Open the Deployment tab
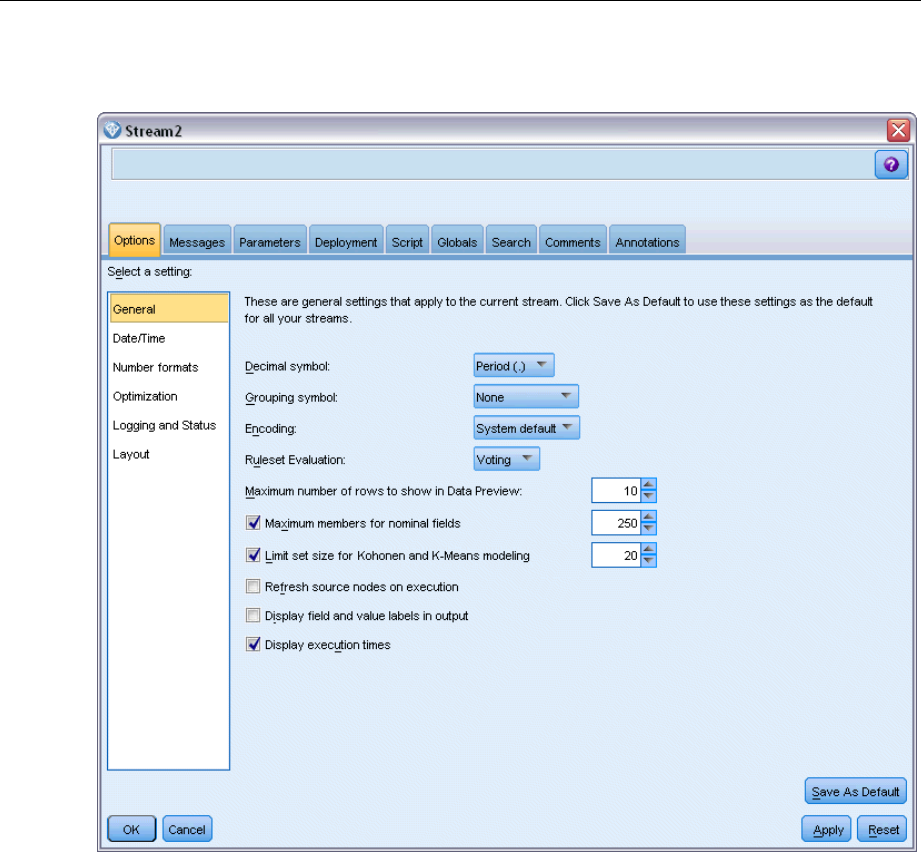Screen dimensions: 921x852 point(345,242)
